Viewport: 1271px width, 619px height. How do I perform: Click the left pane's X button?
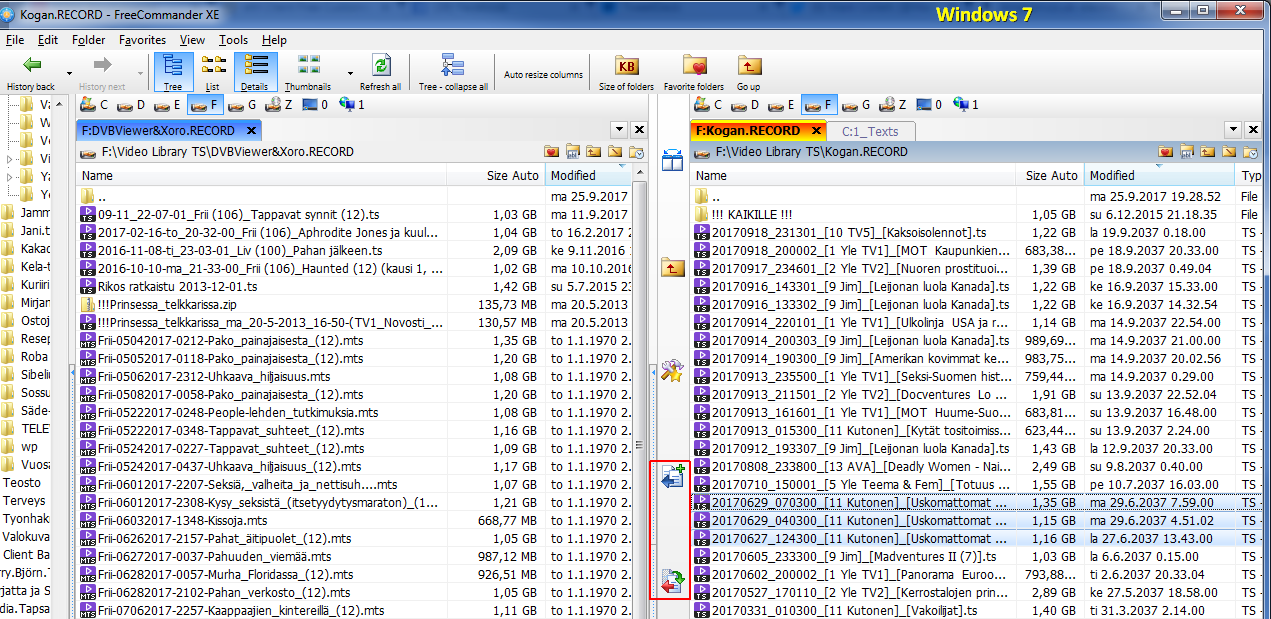point(638,130)
